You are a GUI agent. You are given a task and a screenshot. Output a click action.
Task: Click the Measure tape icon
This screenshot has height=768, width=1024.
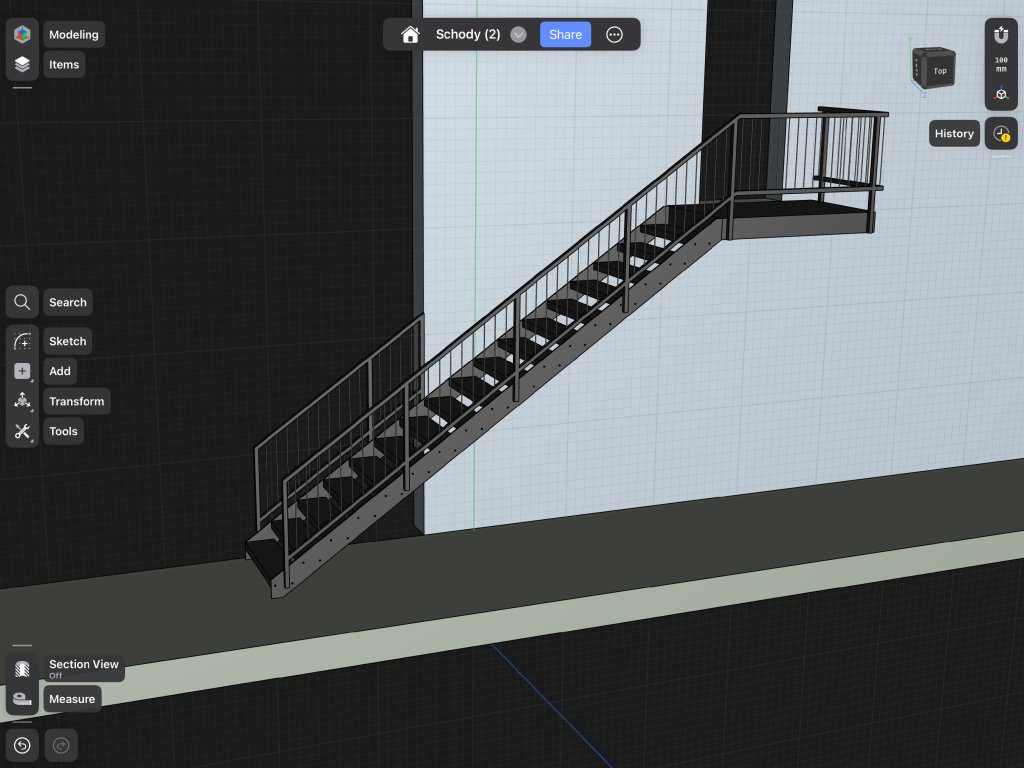(x=22, y=699)
